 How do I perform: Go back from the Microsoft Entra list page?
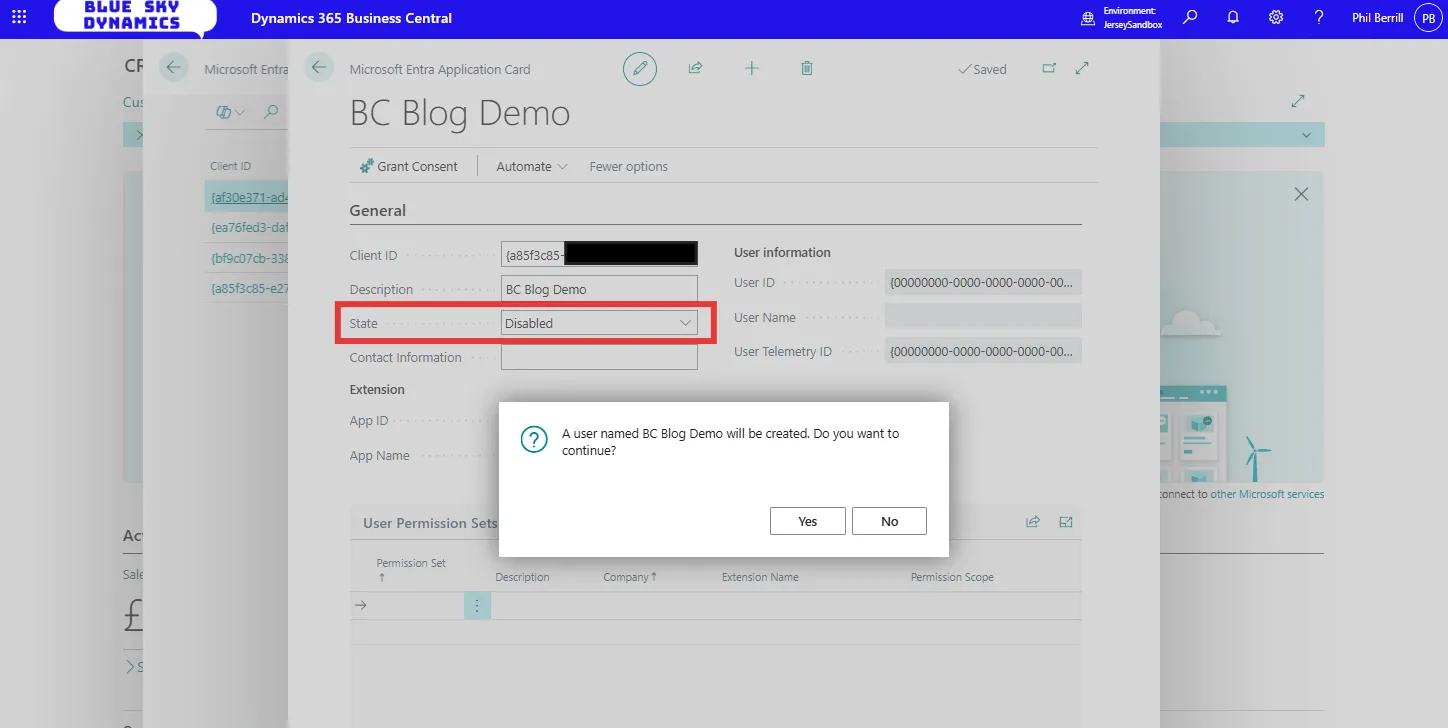[x=173, y=68]
